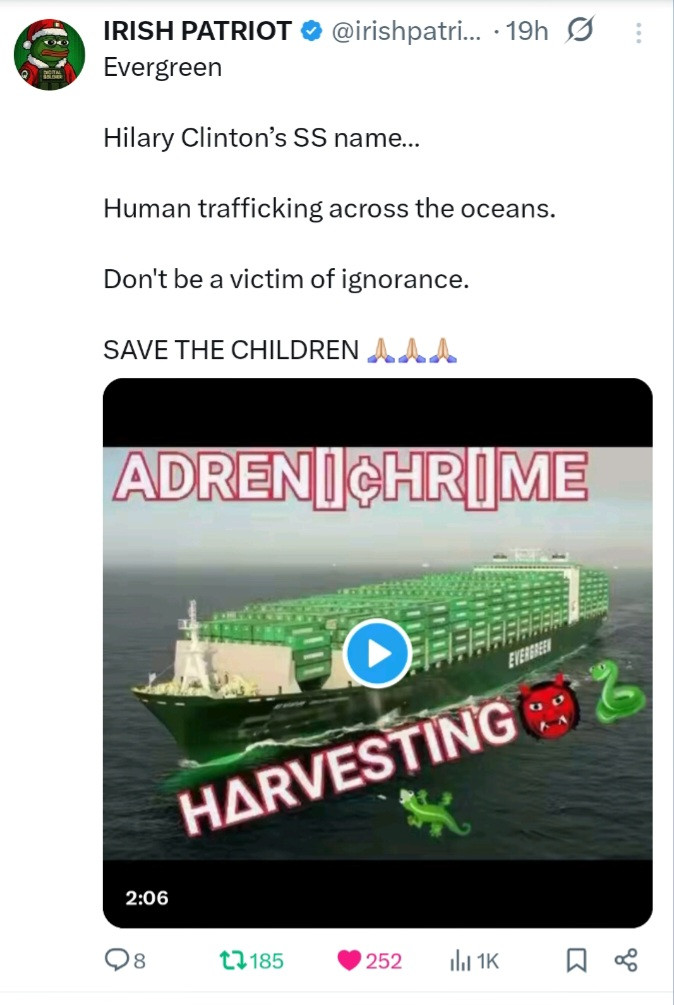Open IRISH PATRIOT display name profile
The image size is (674, 1005).
tap(197, 31)
